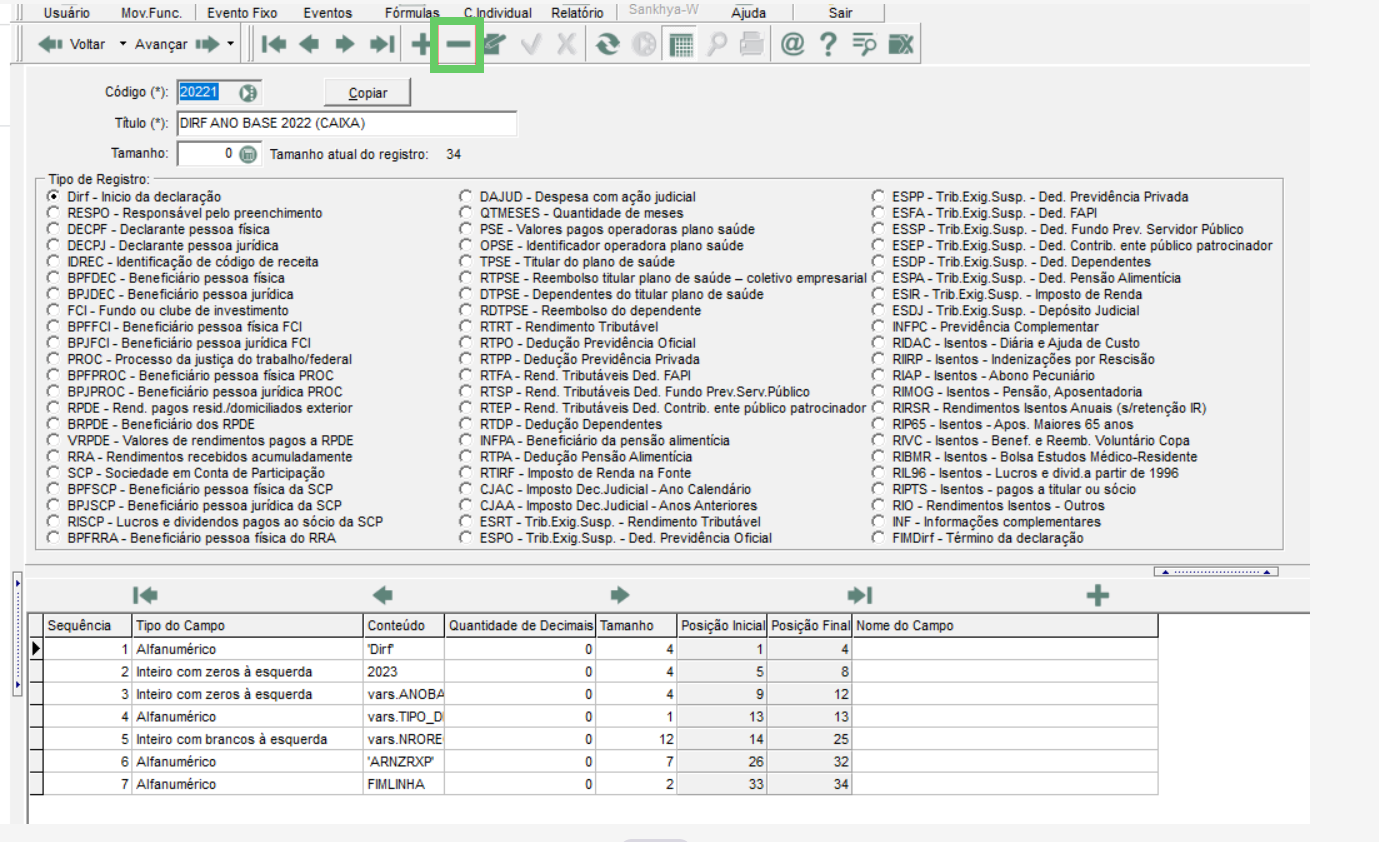Open the Voltar history dropdown arrow

pos(123,44)
